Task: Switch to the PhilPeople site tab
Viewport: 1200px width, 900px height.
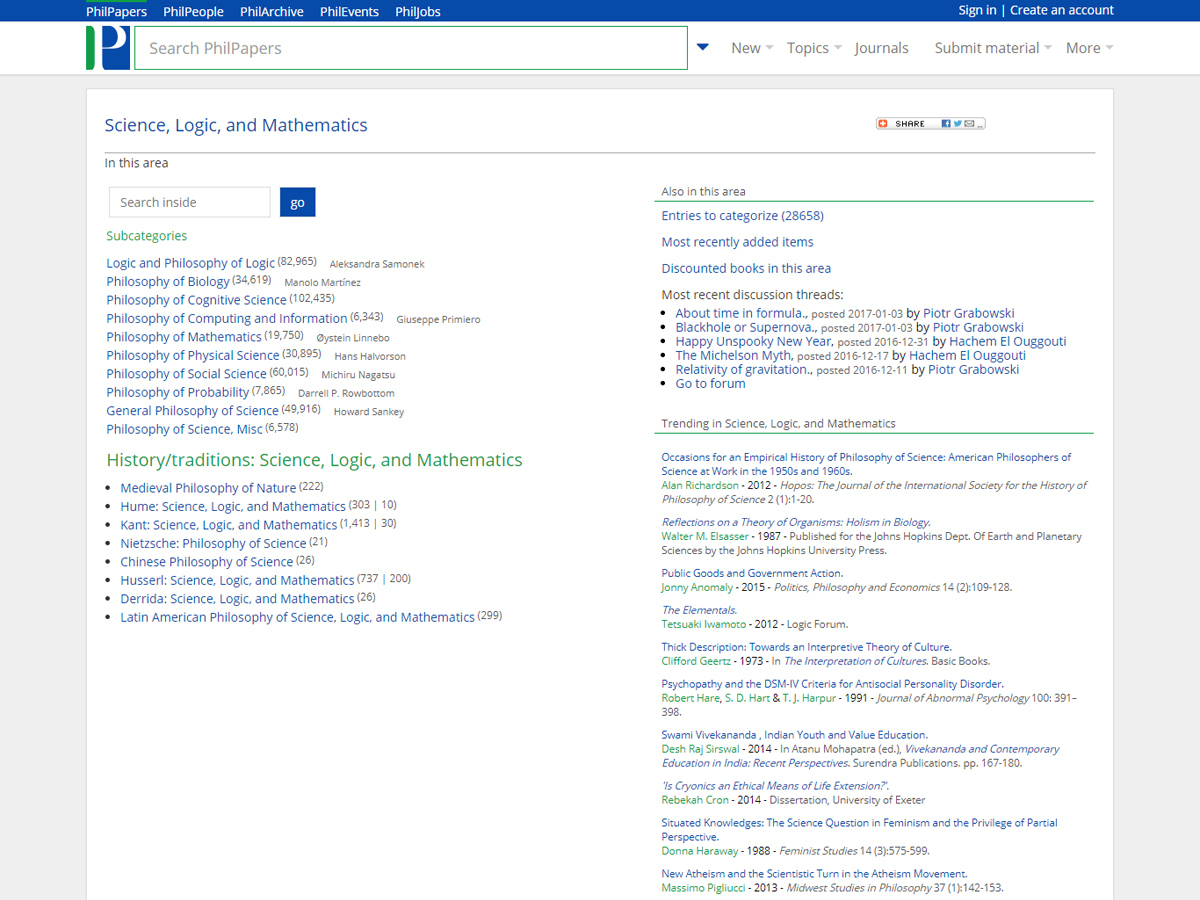Action: [193, 11]
